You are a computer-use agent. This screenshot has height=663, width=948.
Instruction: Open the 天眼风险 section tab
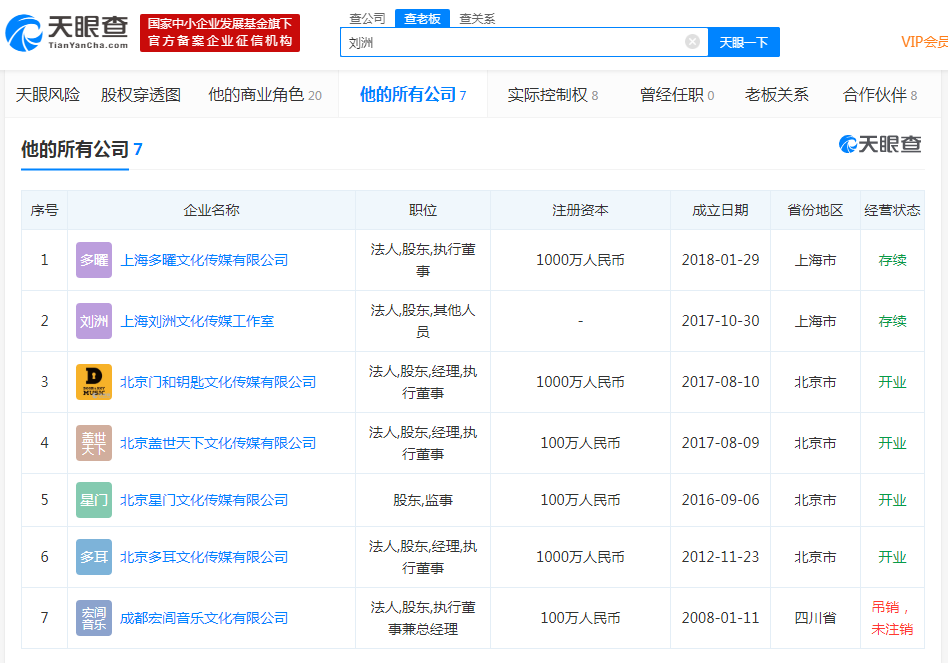point(48,95)
